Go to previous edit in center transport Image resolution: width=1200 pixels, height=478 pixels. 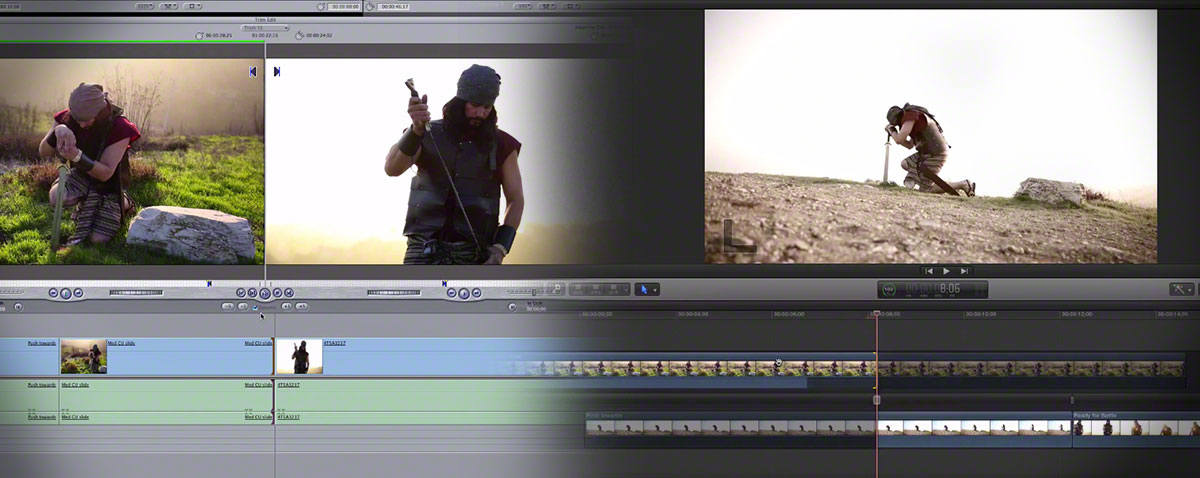click(x=241, y=293)
